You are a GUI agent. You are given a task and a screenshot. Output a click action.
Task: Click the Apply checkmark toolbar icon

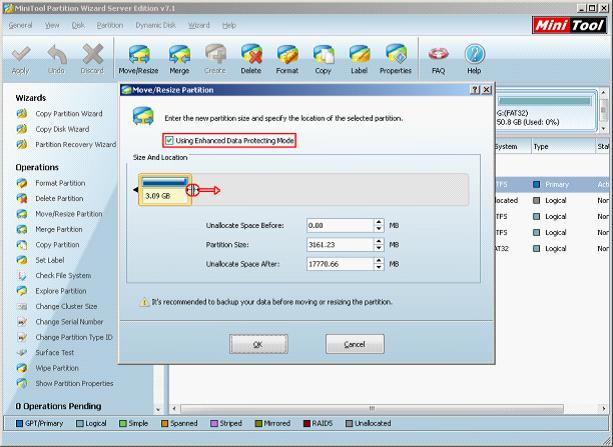point(21,59)
